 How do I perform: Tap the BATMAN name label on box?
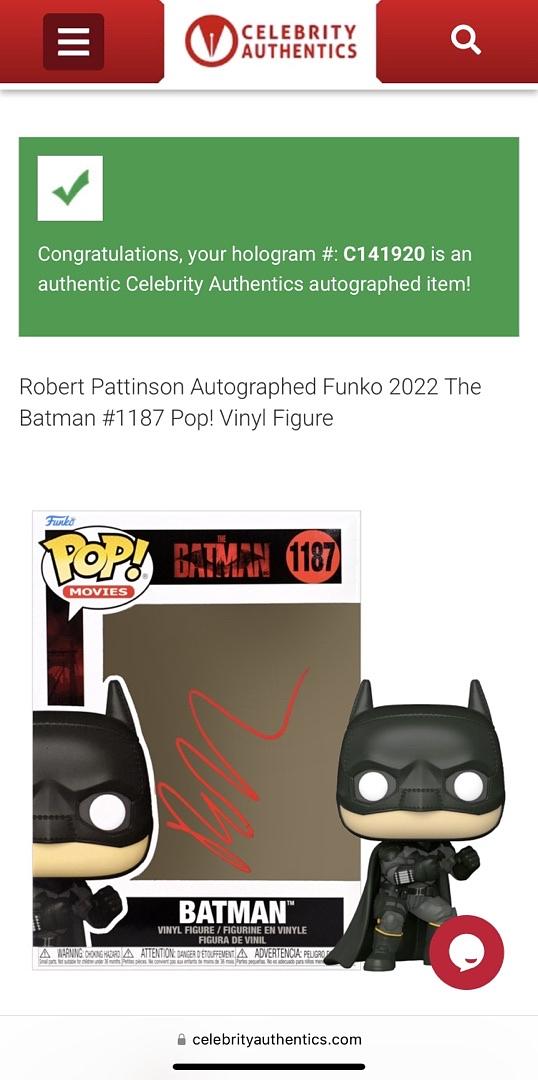pyautogui.click(x=232, y=912)
